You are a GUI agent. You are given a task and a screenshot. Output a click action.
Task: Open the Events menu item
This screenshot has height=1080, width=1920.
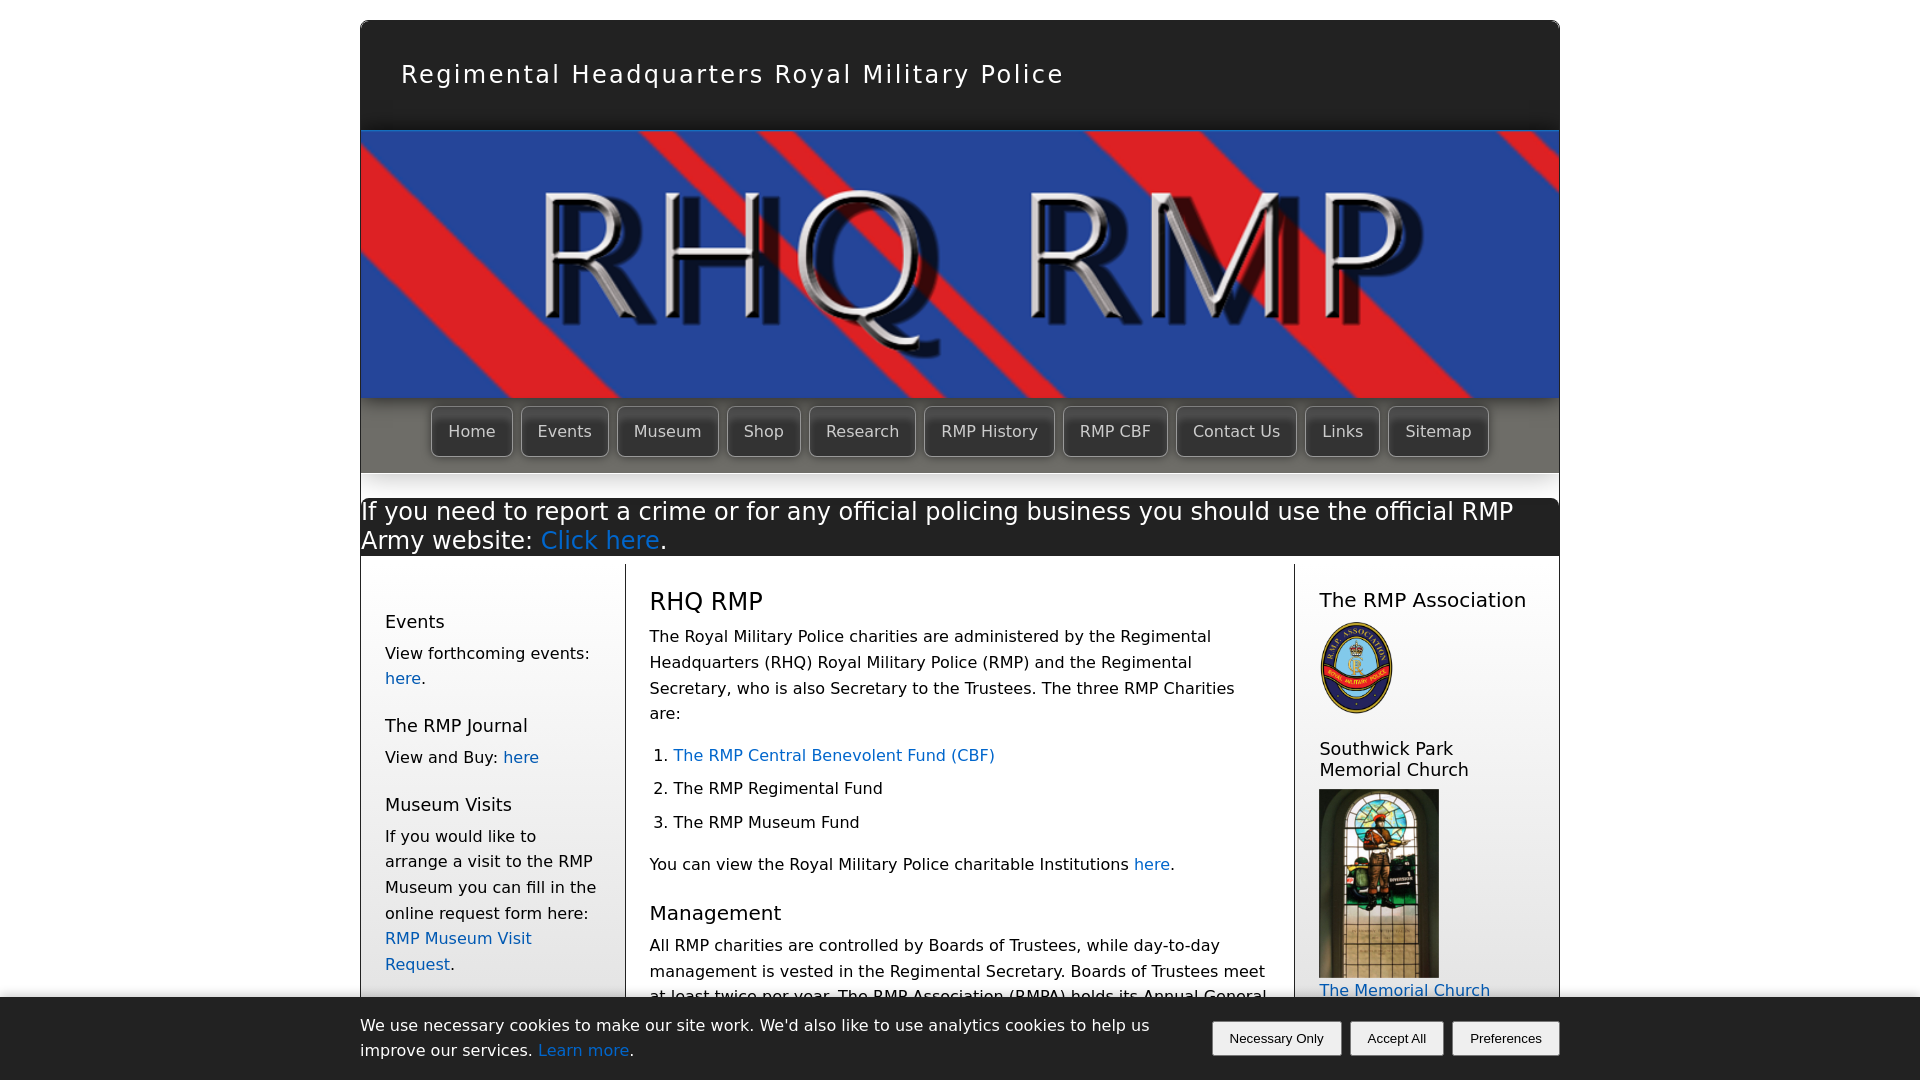pyautogui.click(x=565, y=432)
